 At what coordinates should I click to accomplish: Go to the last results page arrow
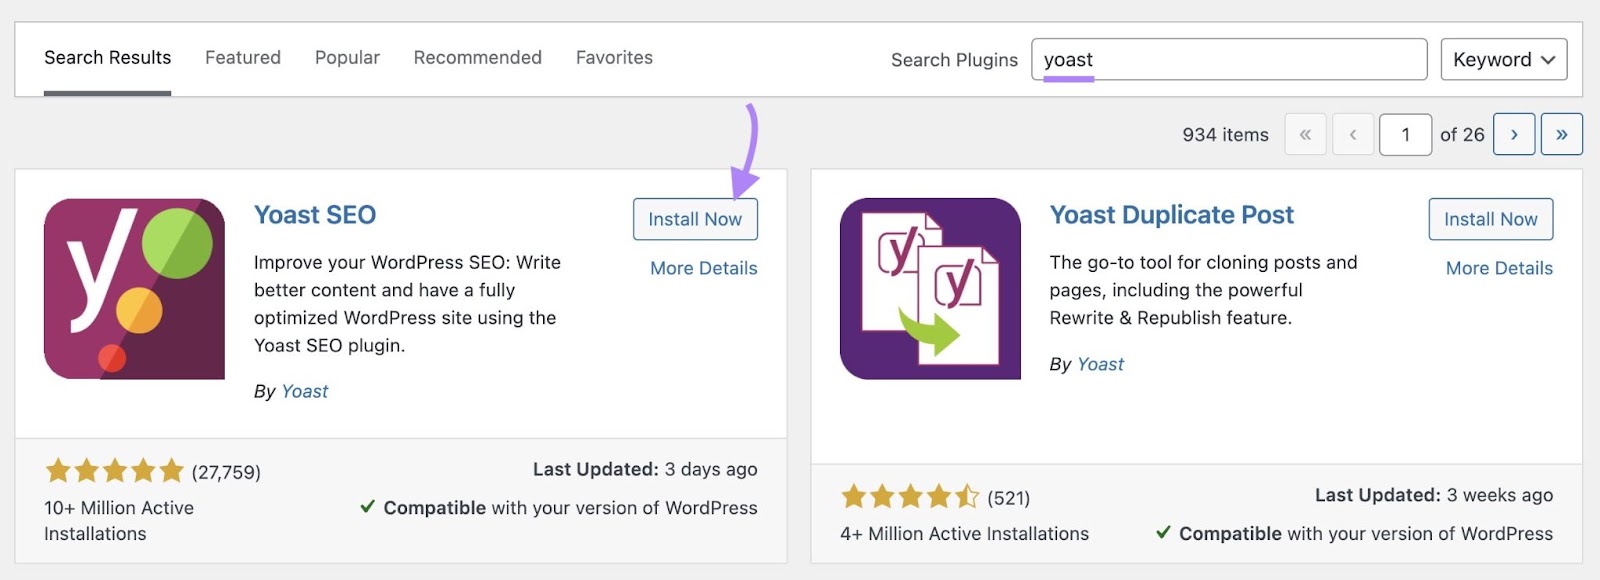1562,134
